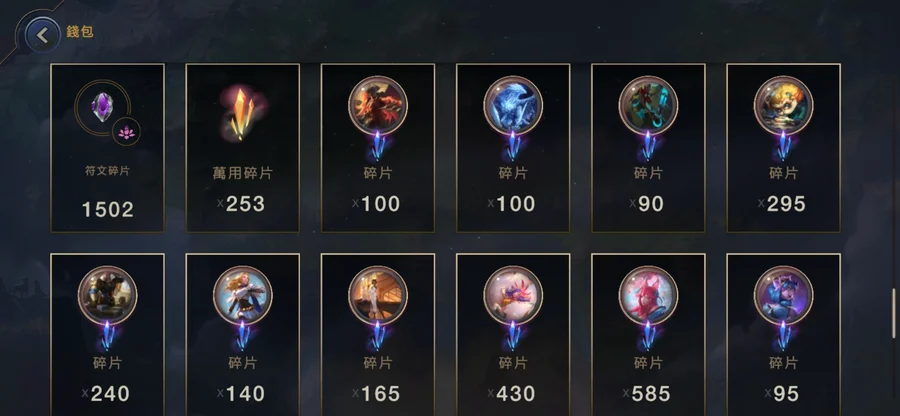This screenshot has height=416, width=900.
Task: Open the 萬用碎片 crystal icon card
Action: click(243, 113)
